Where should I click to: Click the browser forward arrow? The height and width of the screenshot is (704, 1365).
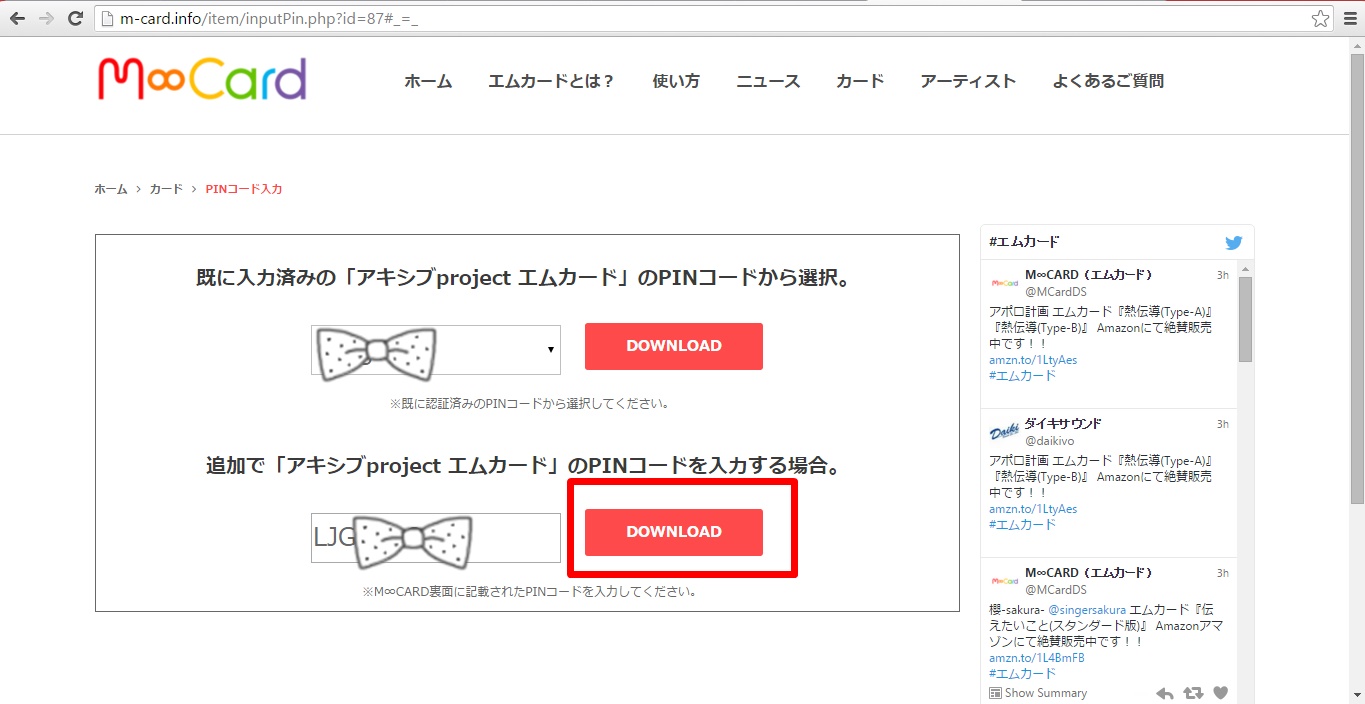point(46,18)
